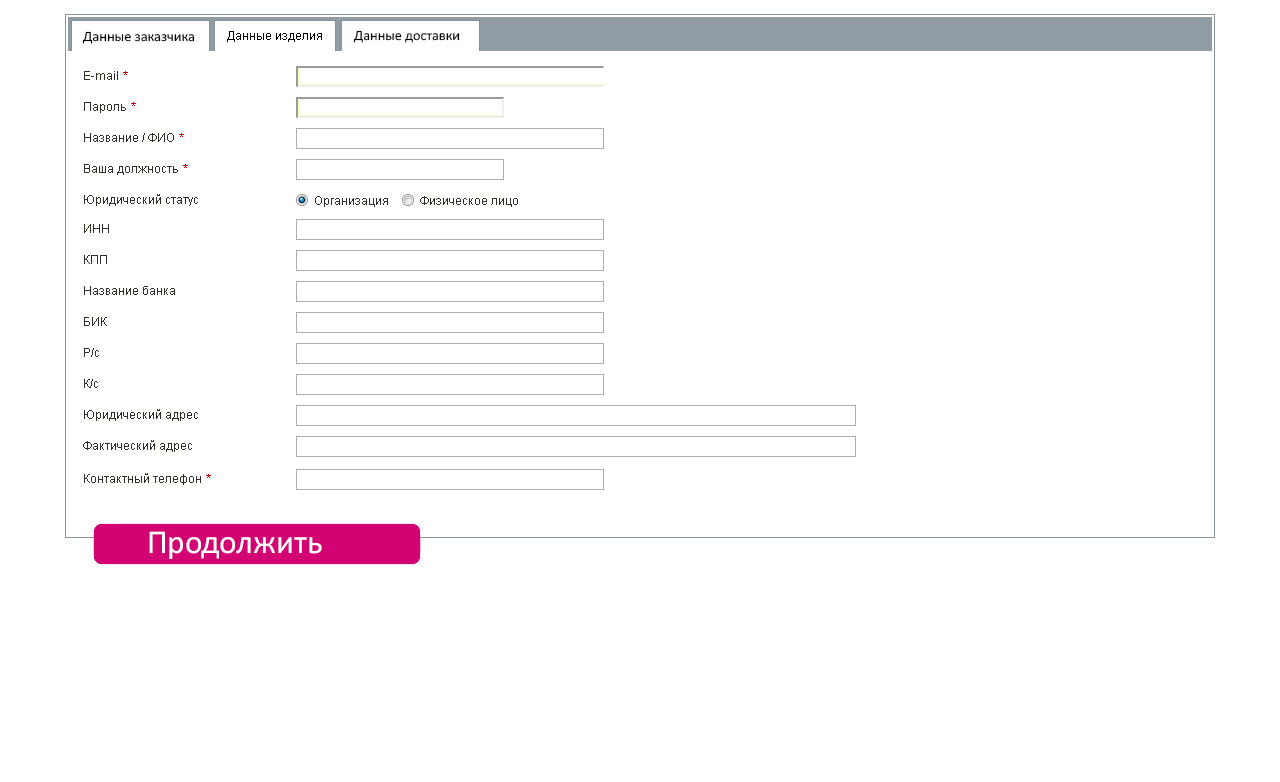Switch to the Данные заказчика tab
1280x782 pixels.
coord(139,36)
